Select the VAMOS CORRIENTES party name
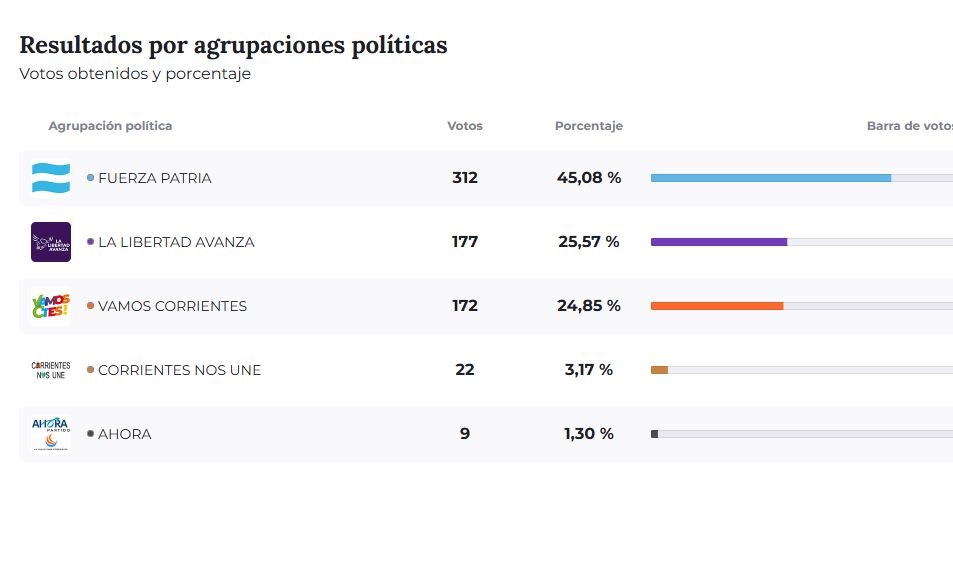953x581 pixels. coord(172,306)
